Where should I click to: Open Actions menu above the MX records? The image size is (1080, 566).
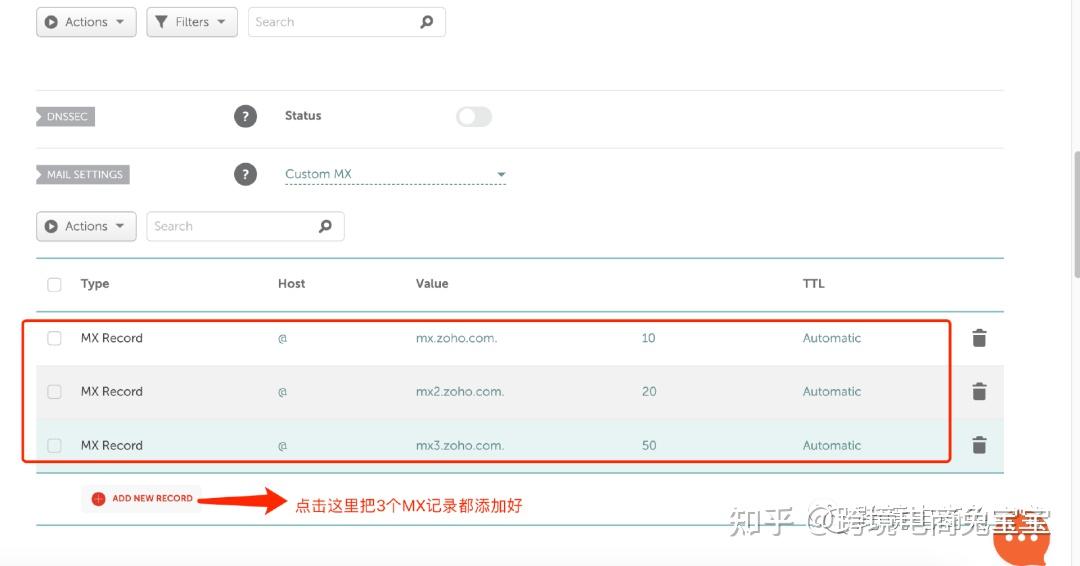86,226
